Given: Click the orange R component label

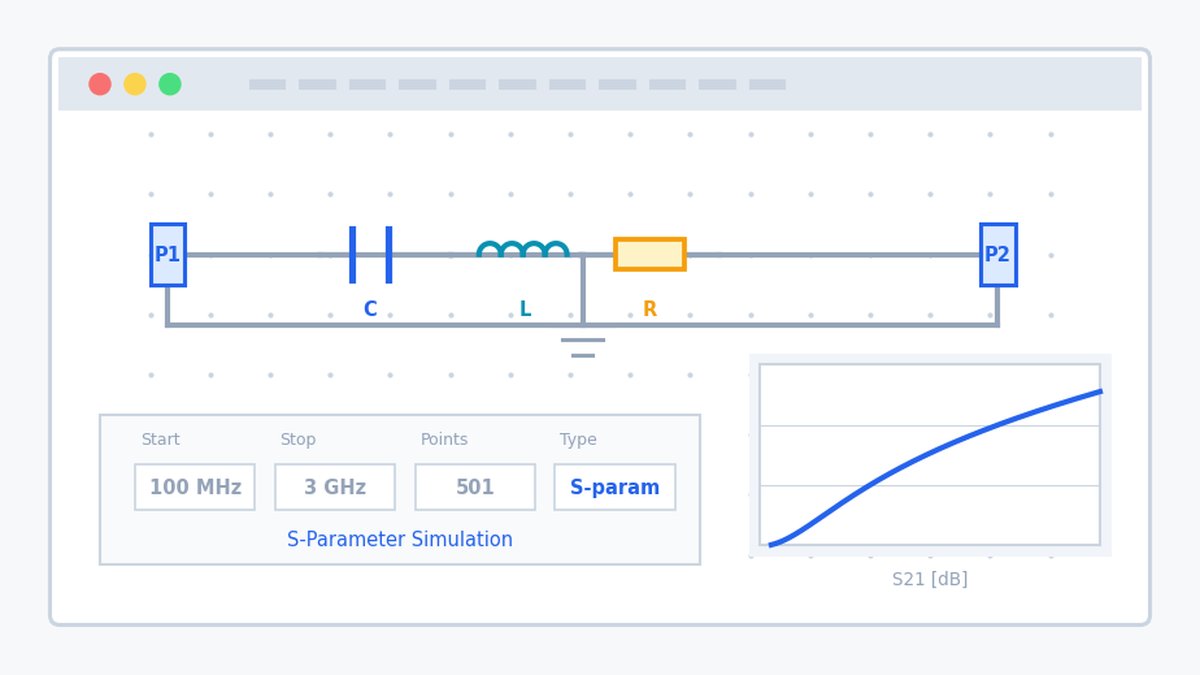Looking at the screenshot, I should [650, 310].
